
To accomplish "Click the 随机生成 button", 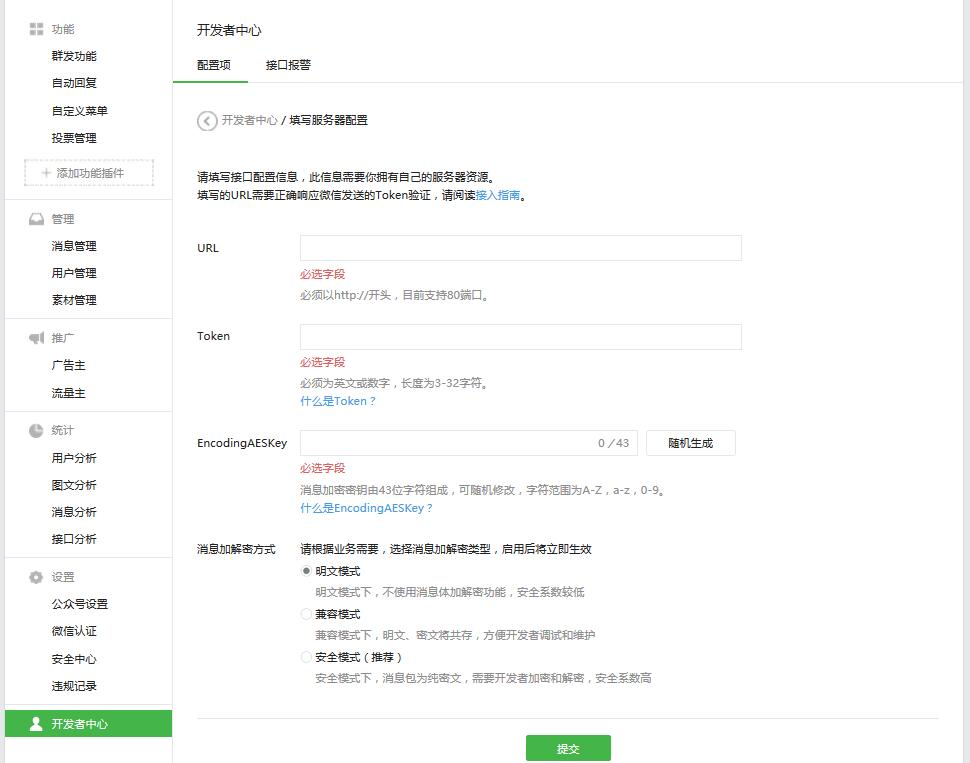I will pos(691,443).
